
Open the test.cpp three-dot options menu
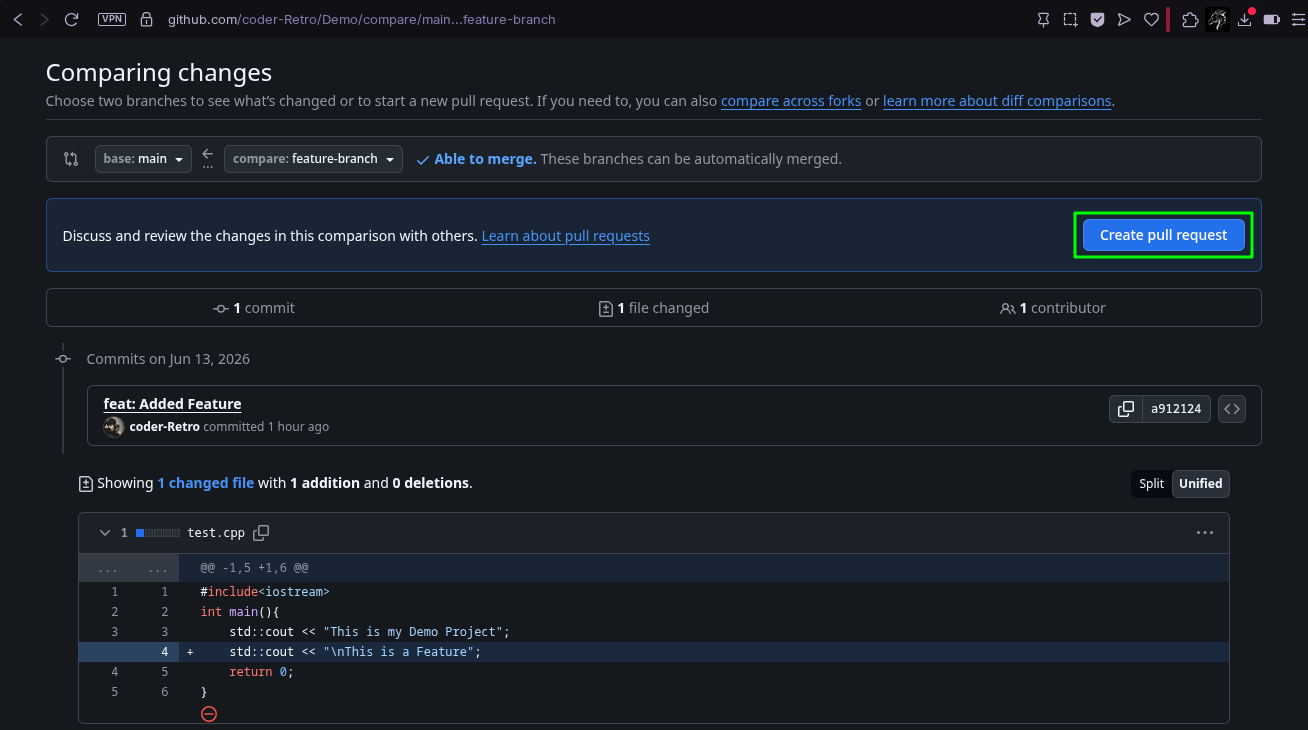(1205, 533)
